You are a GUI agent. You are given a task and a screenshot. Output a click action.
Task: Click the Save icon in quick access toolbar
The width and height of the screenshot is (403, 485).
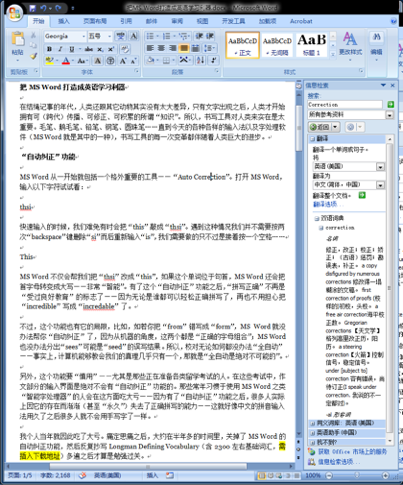coord(32,8)
